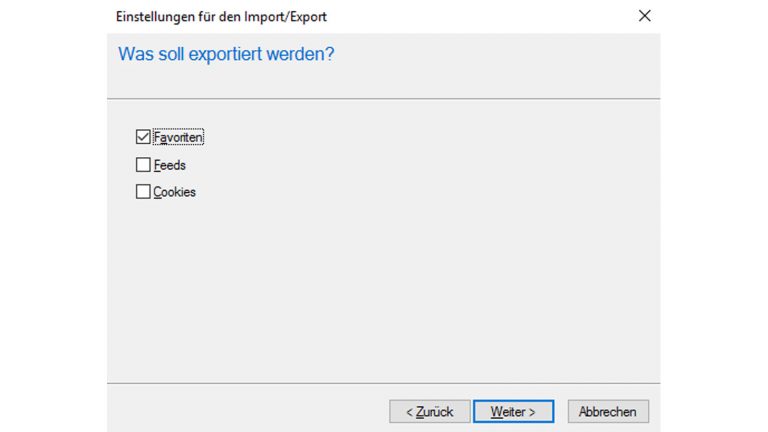Click the empty title bar space before X

[x=480, y=17]
